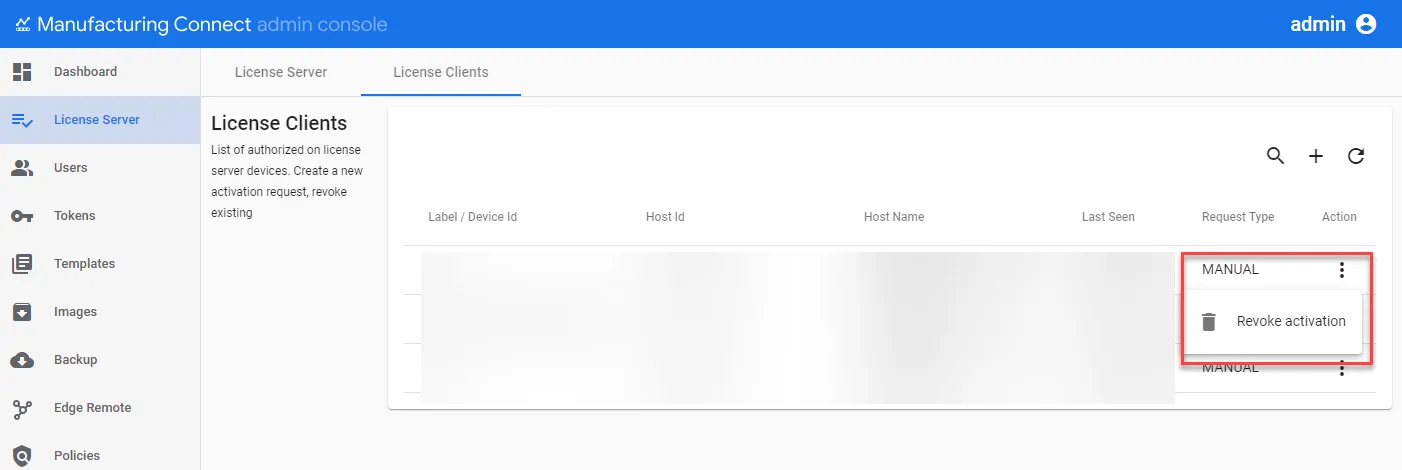This screenshot has width=1402, height=470.
Task: Switch to the License Server tab
Action: (x=281, y=72)
